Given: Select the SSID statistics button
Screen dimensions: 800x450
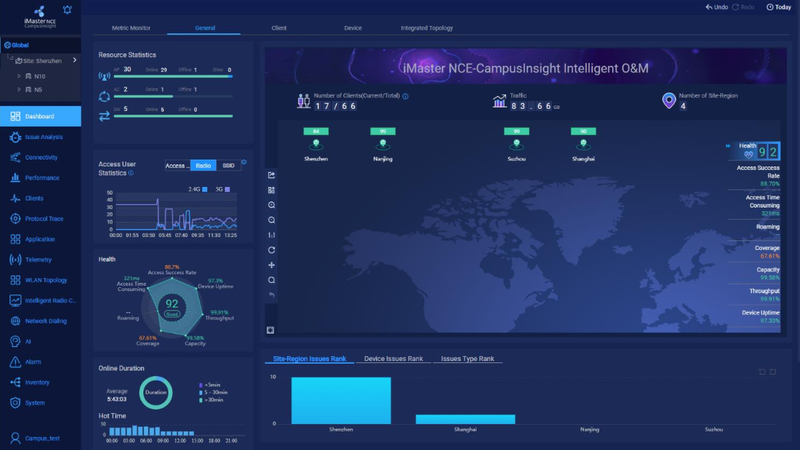Looking at the screenshot, I should 229,165.
